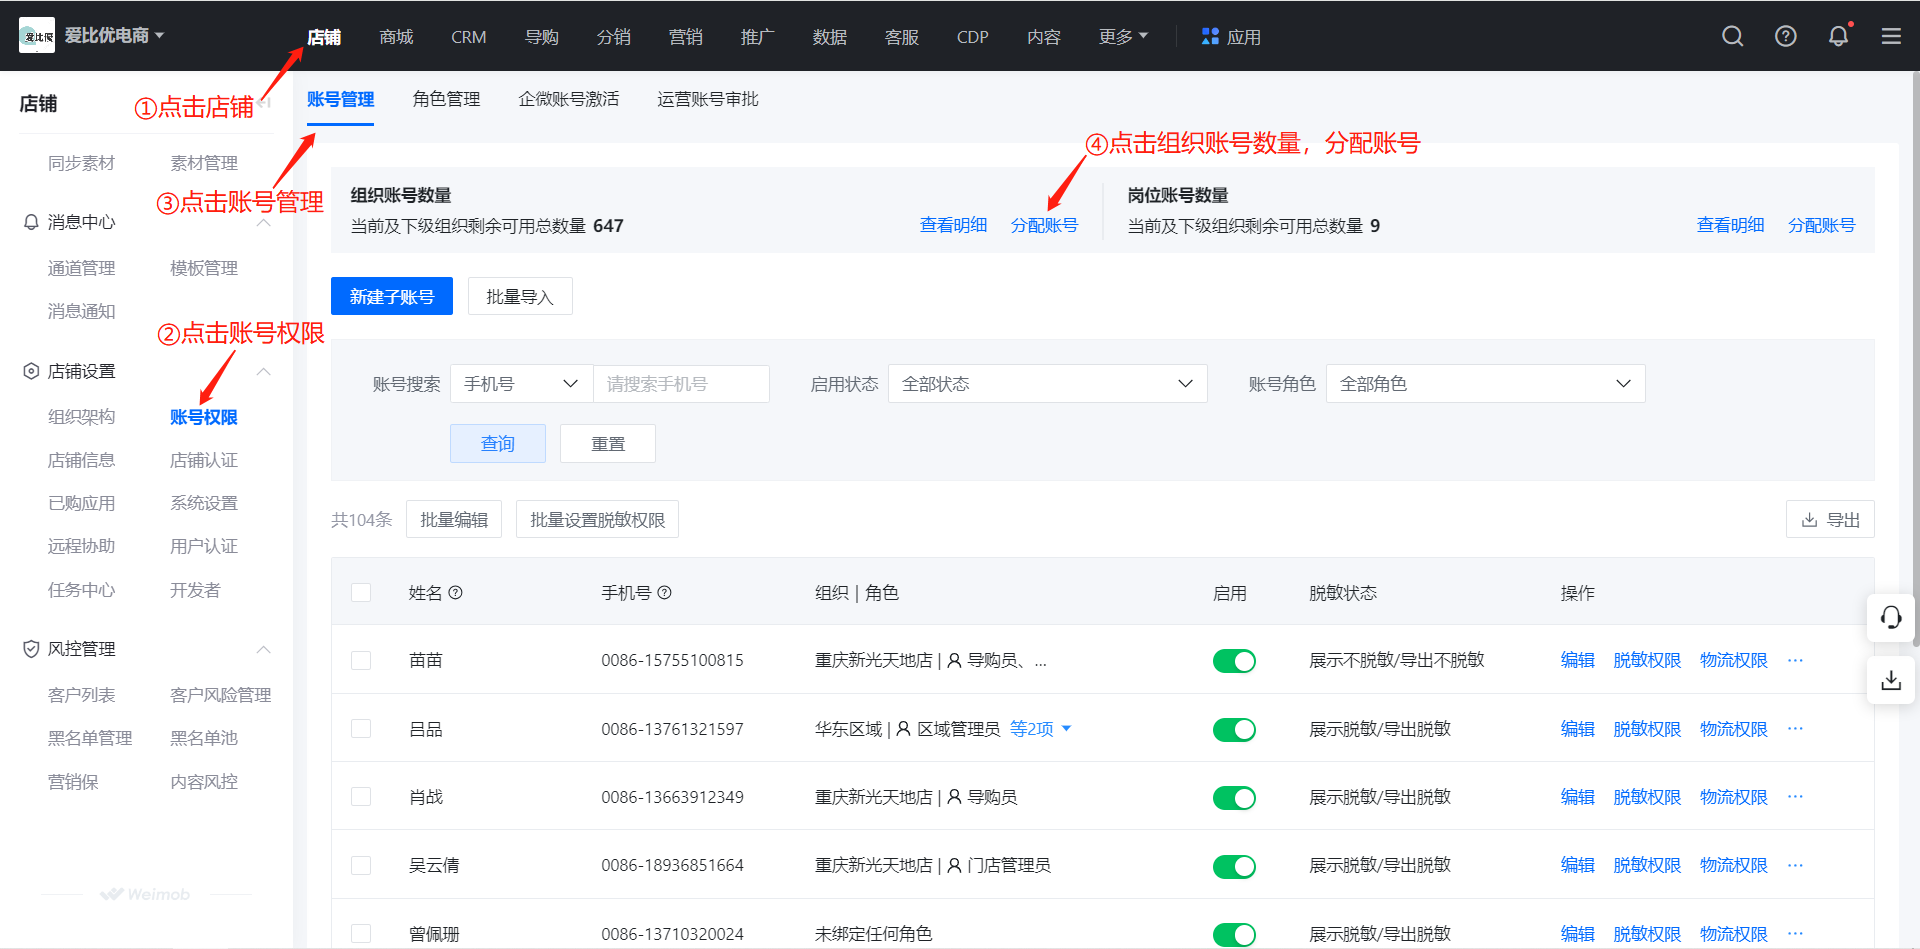This screenshot has width=1920, height=949.
Task: Open the search magnifier in top bar
Action: (x=1733, y=36)
